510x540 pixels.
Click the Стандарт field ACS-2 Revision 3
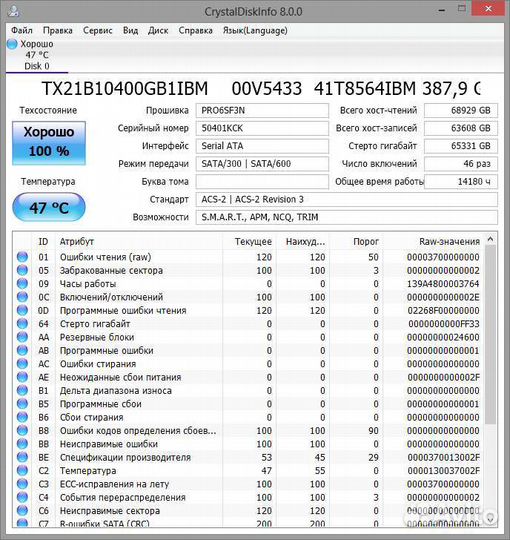347,199
